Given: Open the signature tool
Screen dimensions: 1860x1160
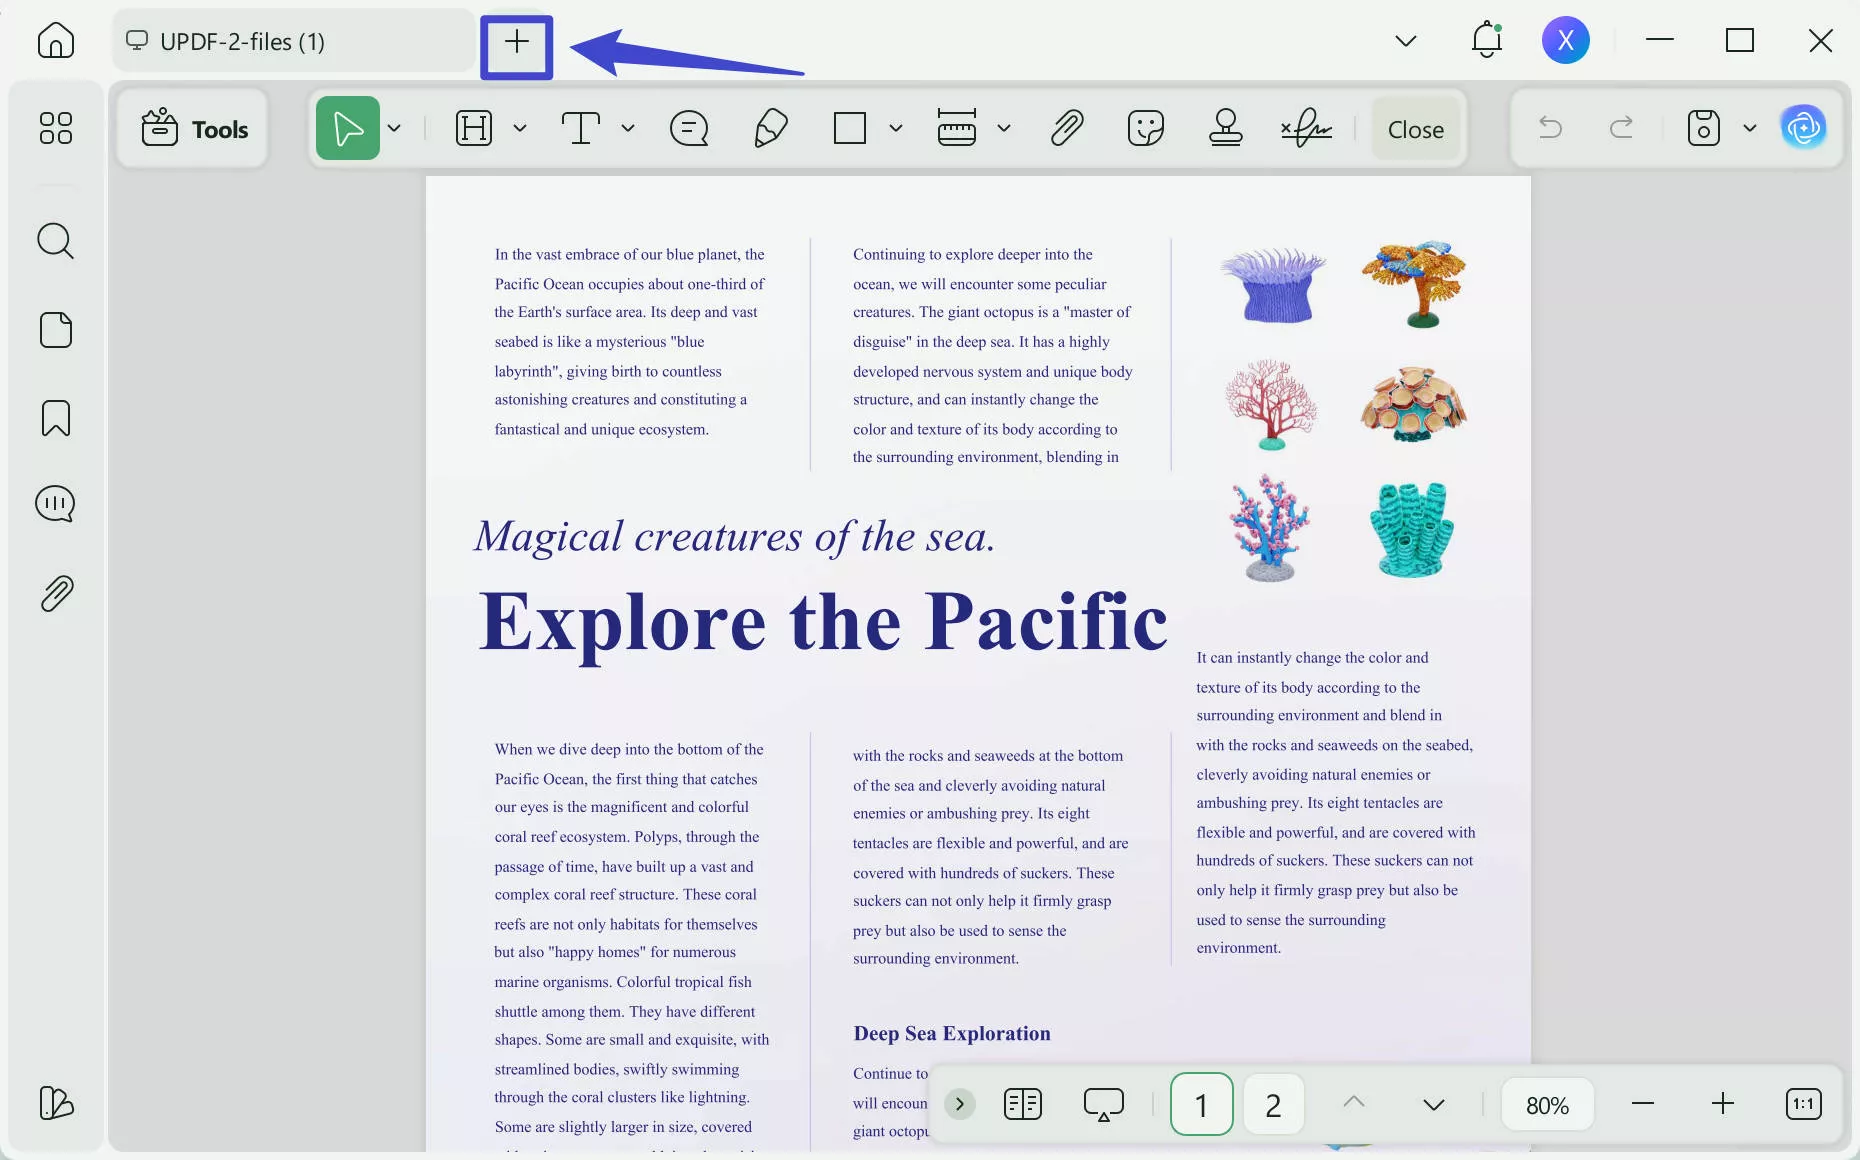Looking at the screenshot, I should click(1306, 128).
